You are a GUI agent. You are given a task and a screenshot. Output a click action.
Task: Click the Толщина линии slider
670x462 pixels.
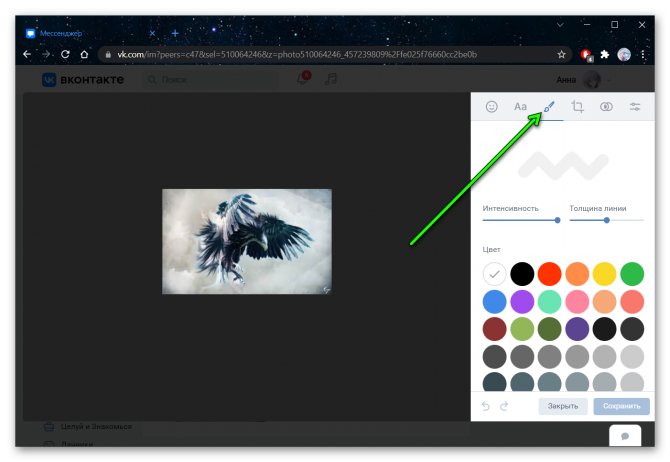click(x=606, y=220)
